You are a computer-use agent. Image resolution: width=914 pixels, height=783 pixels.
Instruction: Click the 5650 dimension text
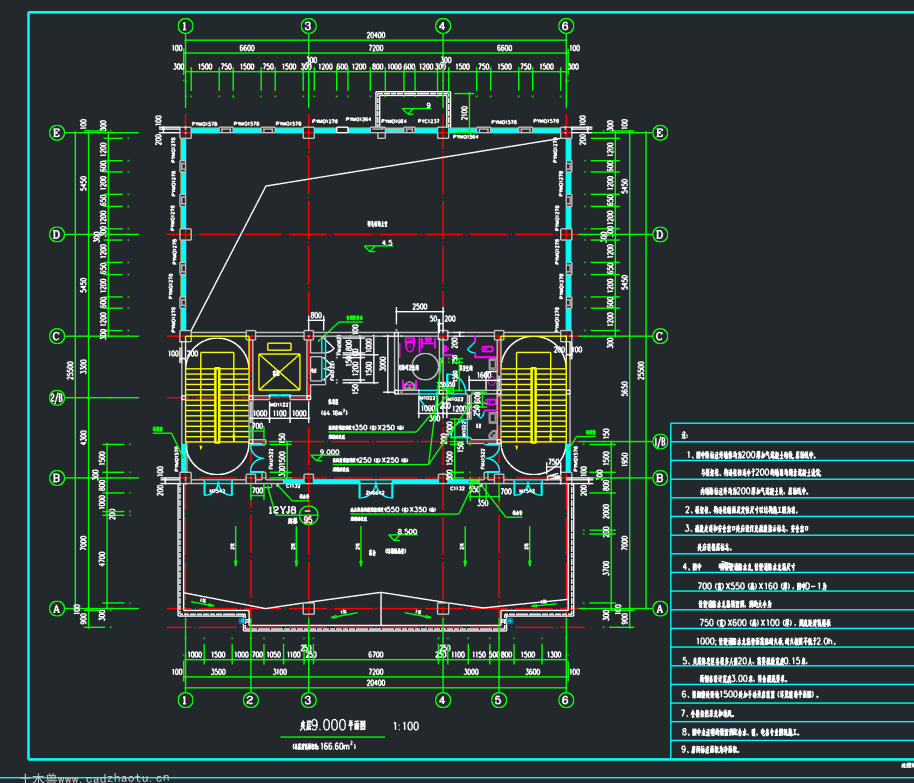625,389
